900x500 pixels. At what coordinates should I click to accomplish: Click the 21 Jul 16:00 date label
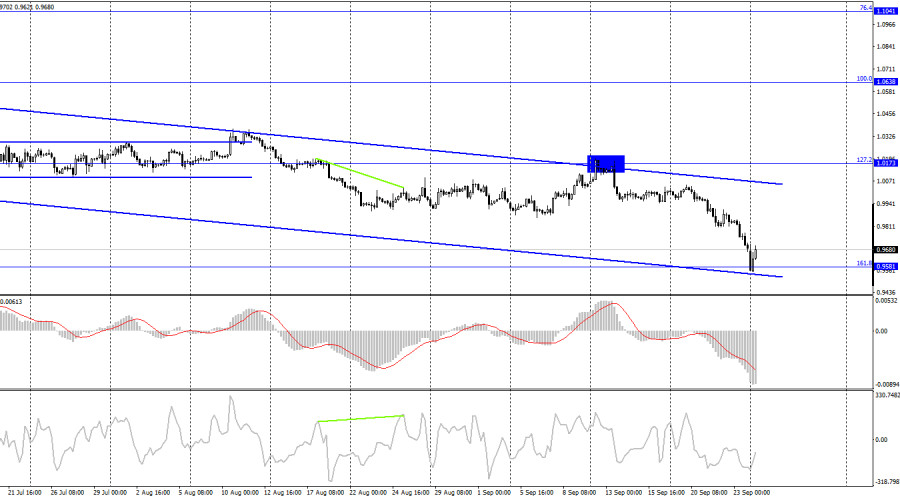(25, 493)
